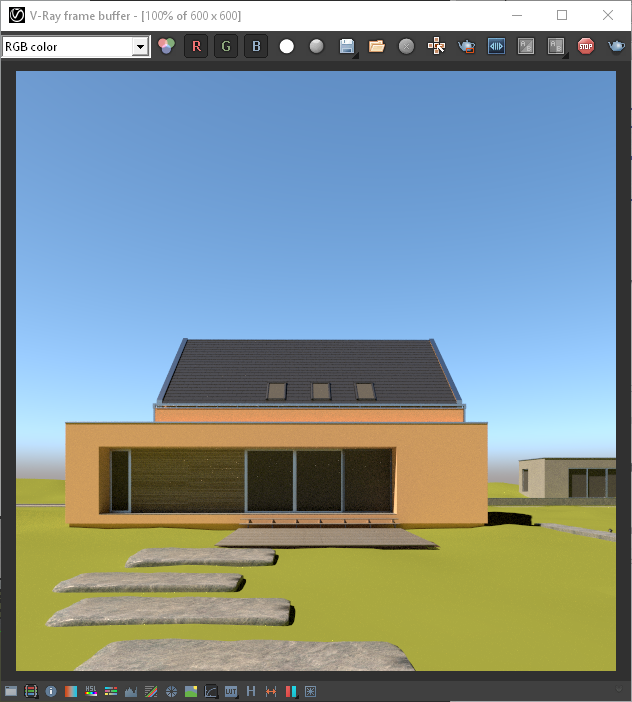Viewport: 632px width, 702px height.
Task: Show pixel information
Action: [x=51, y=691]
